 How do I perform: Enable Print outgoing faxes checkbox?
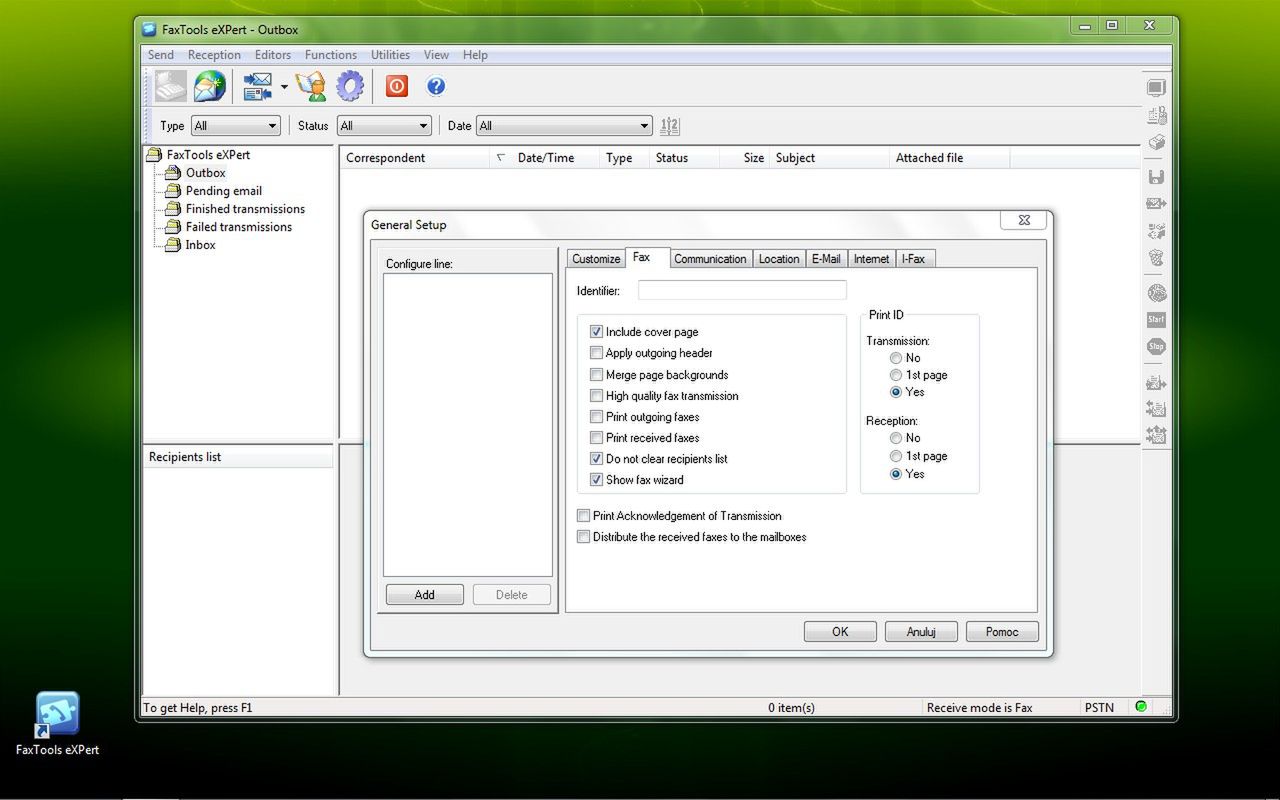597,417
